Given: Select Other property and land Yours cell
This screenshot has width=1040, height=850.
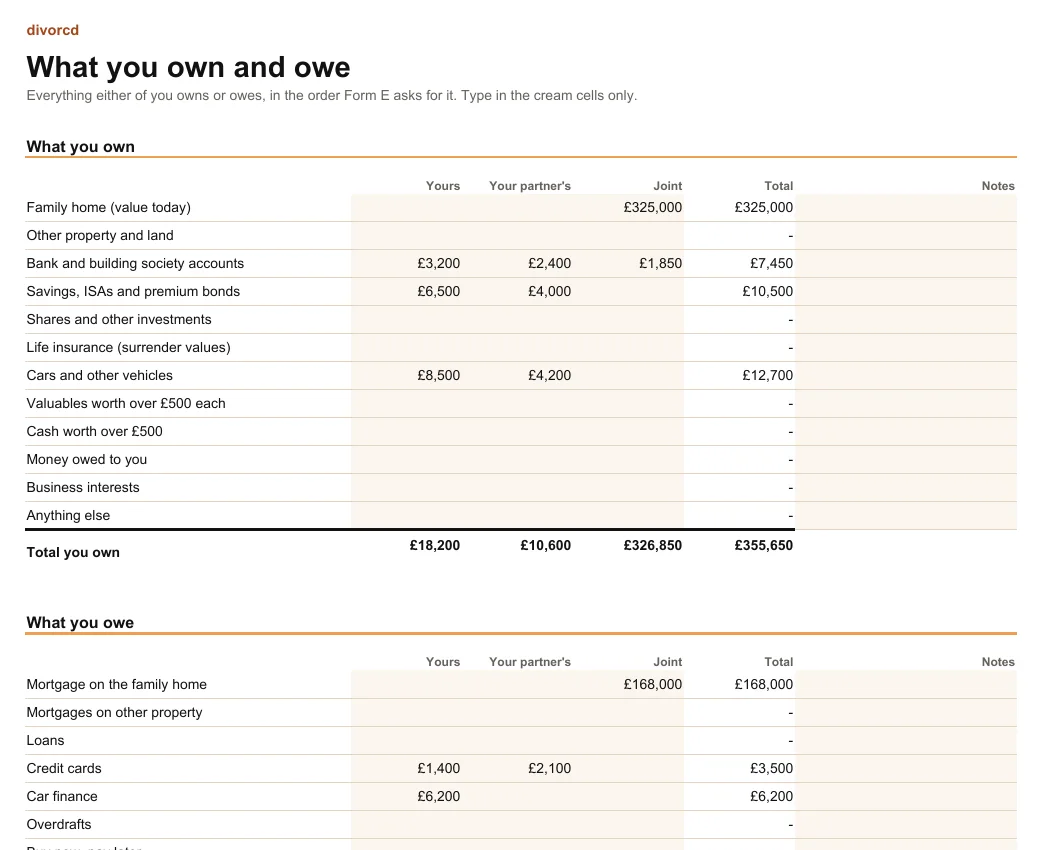Looking at the screenshot, I should tap(407, 235).
